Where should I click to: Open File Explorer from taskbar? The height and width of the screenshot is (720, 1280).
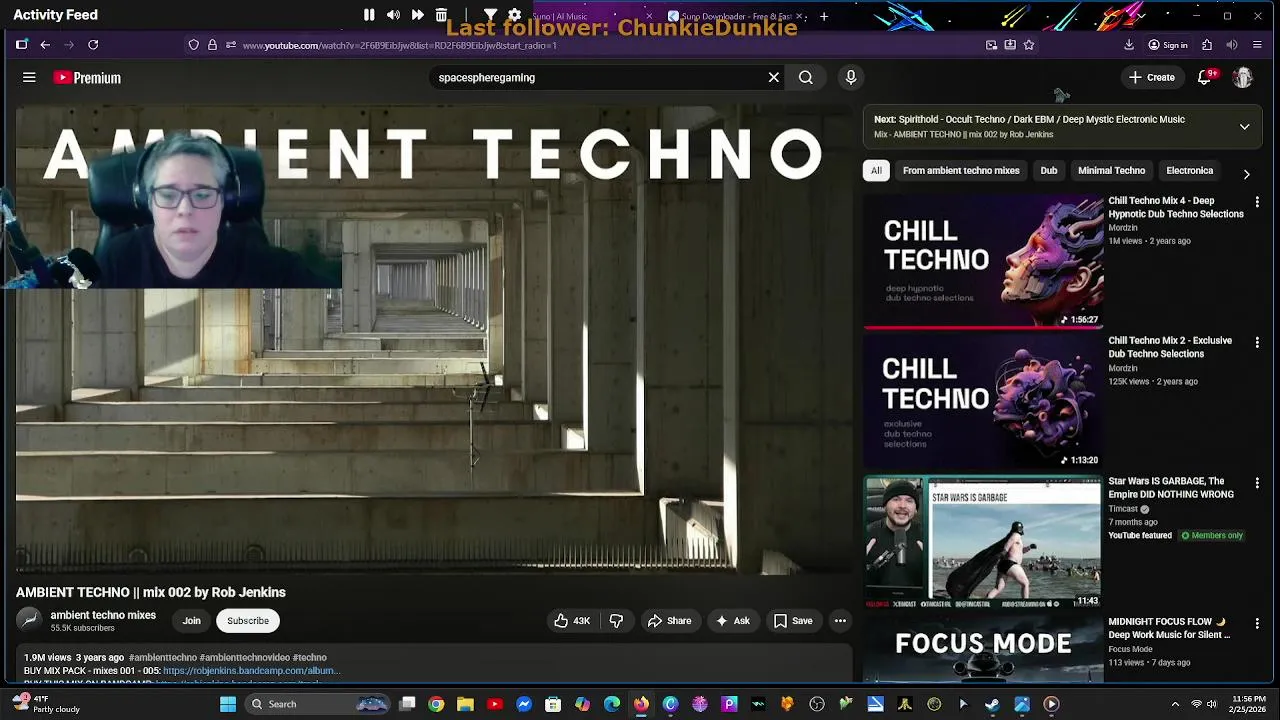pyautogui.click(x=465, y=704)
